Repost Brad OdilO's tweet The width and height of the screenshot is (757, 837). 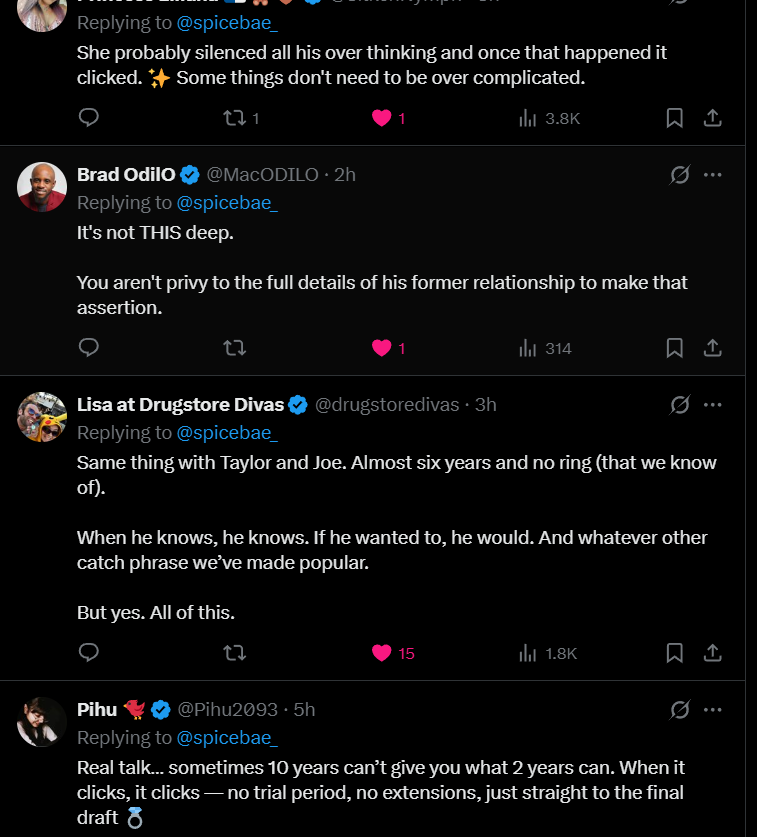(234, 348)
